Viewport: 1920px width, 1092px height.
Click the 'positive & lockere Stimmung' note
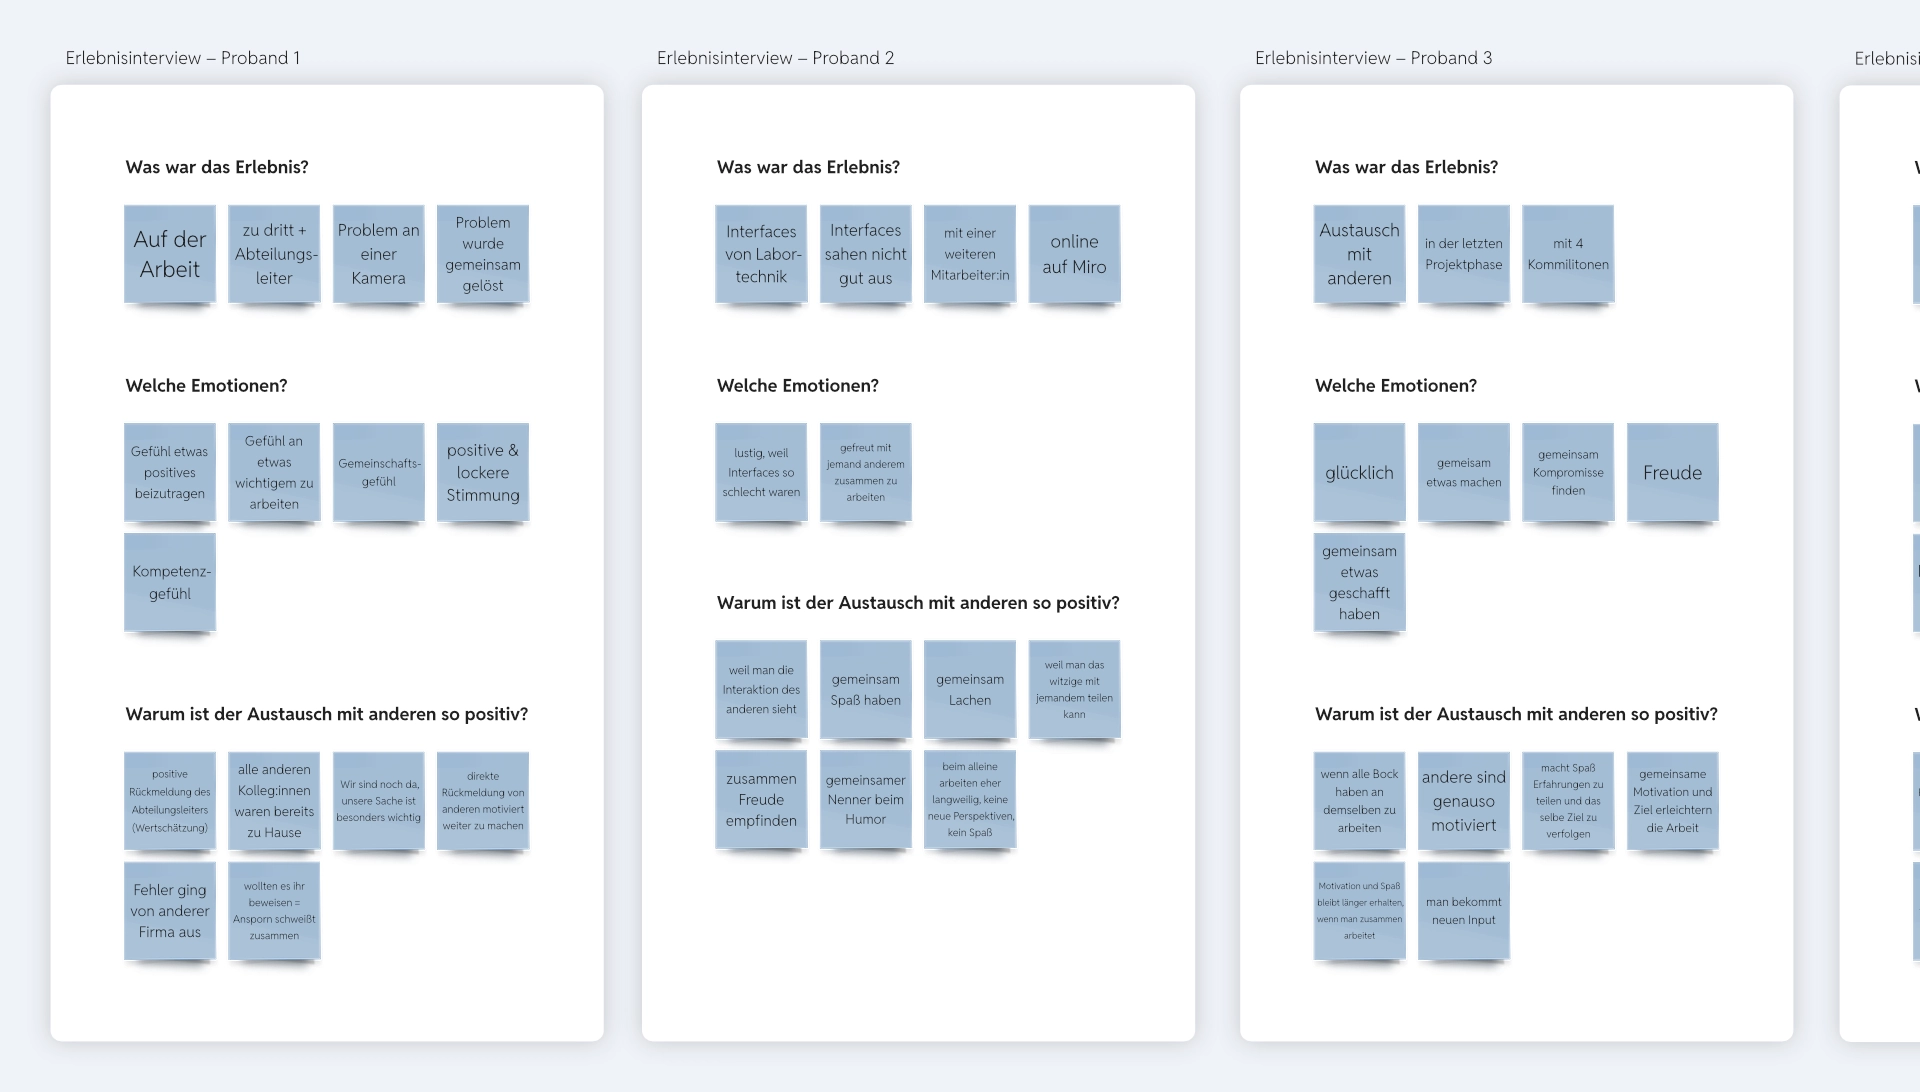click(482, 472)
